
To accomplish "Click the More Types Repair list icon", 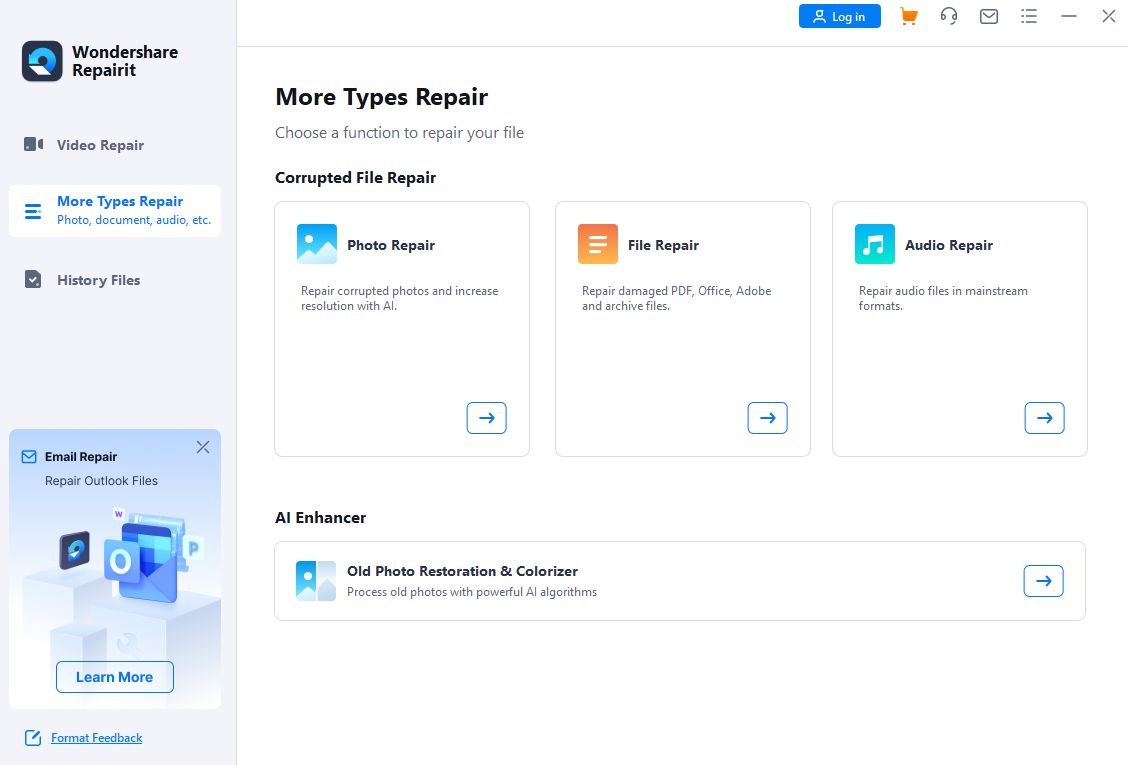I will 33,211.
